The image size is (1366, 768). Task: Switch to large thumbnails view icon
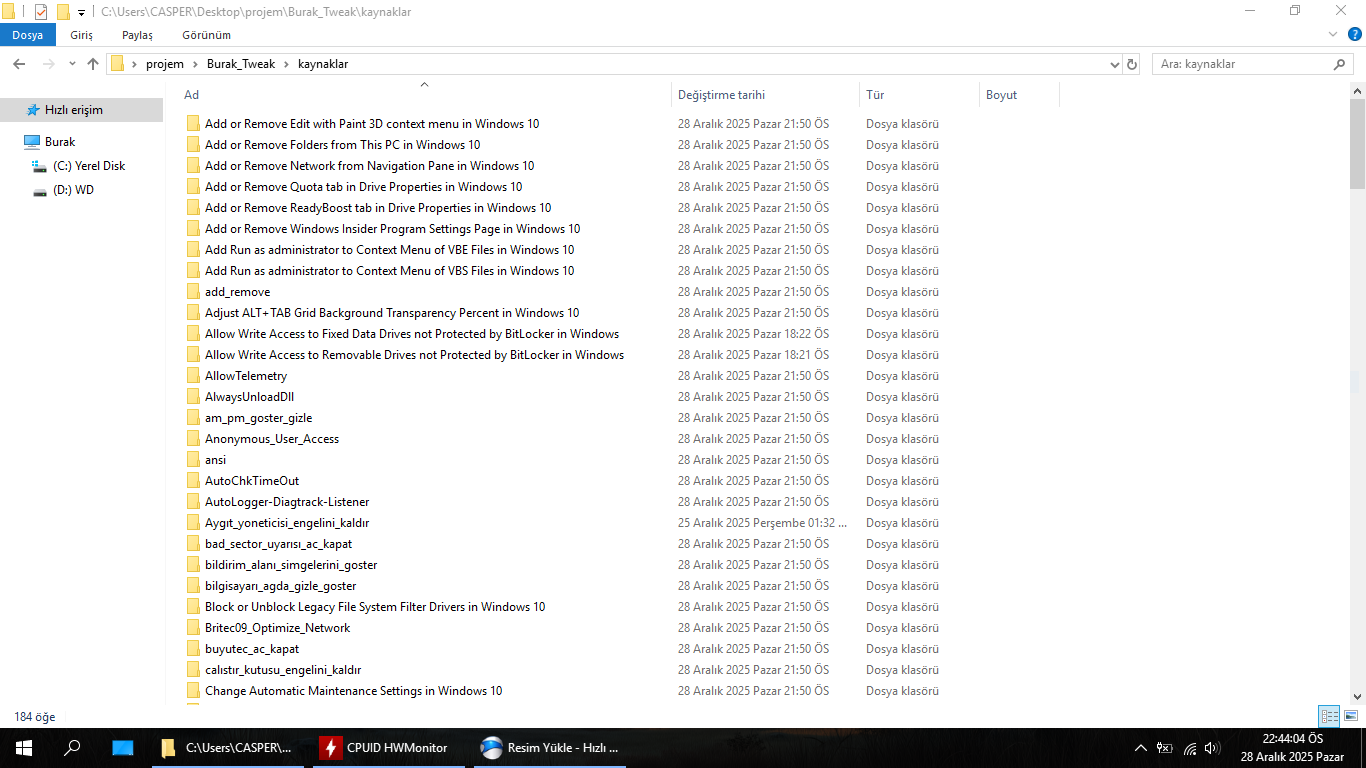coord(1351,716)
